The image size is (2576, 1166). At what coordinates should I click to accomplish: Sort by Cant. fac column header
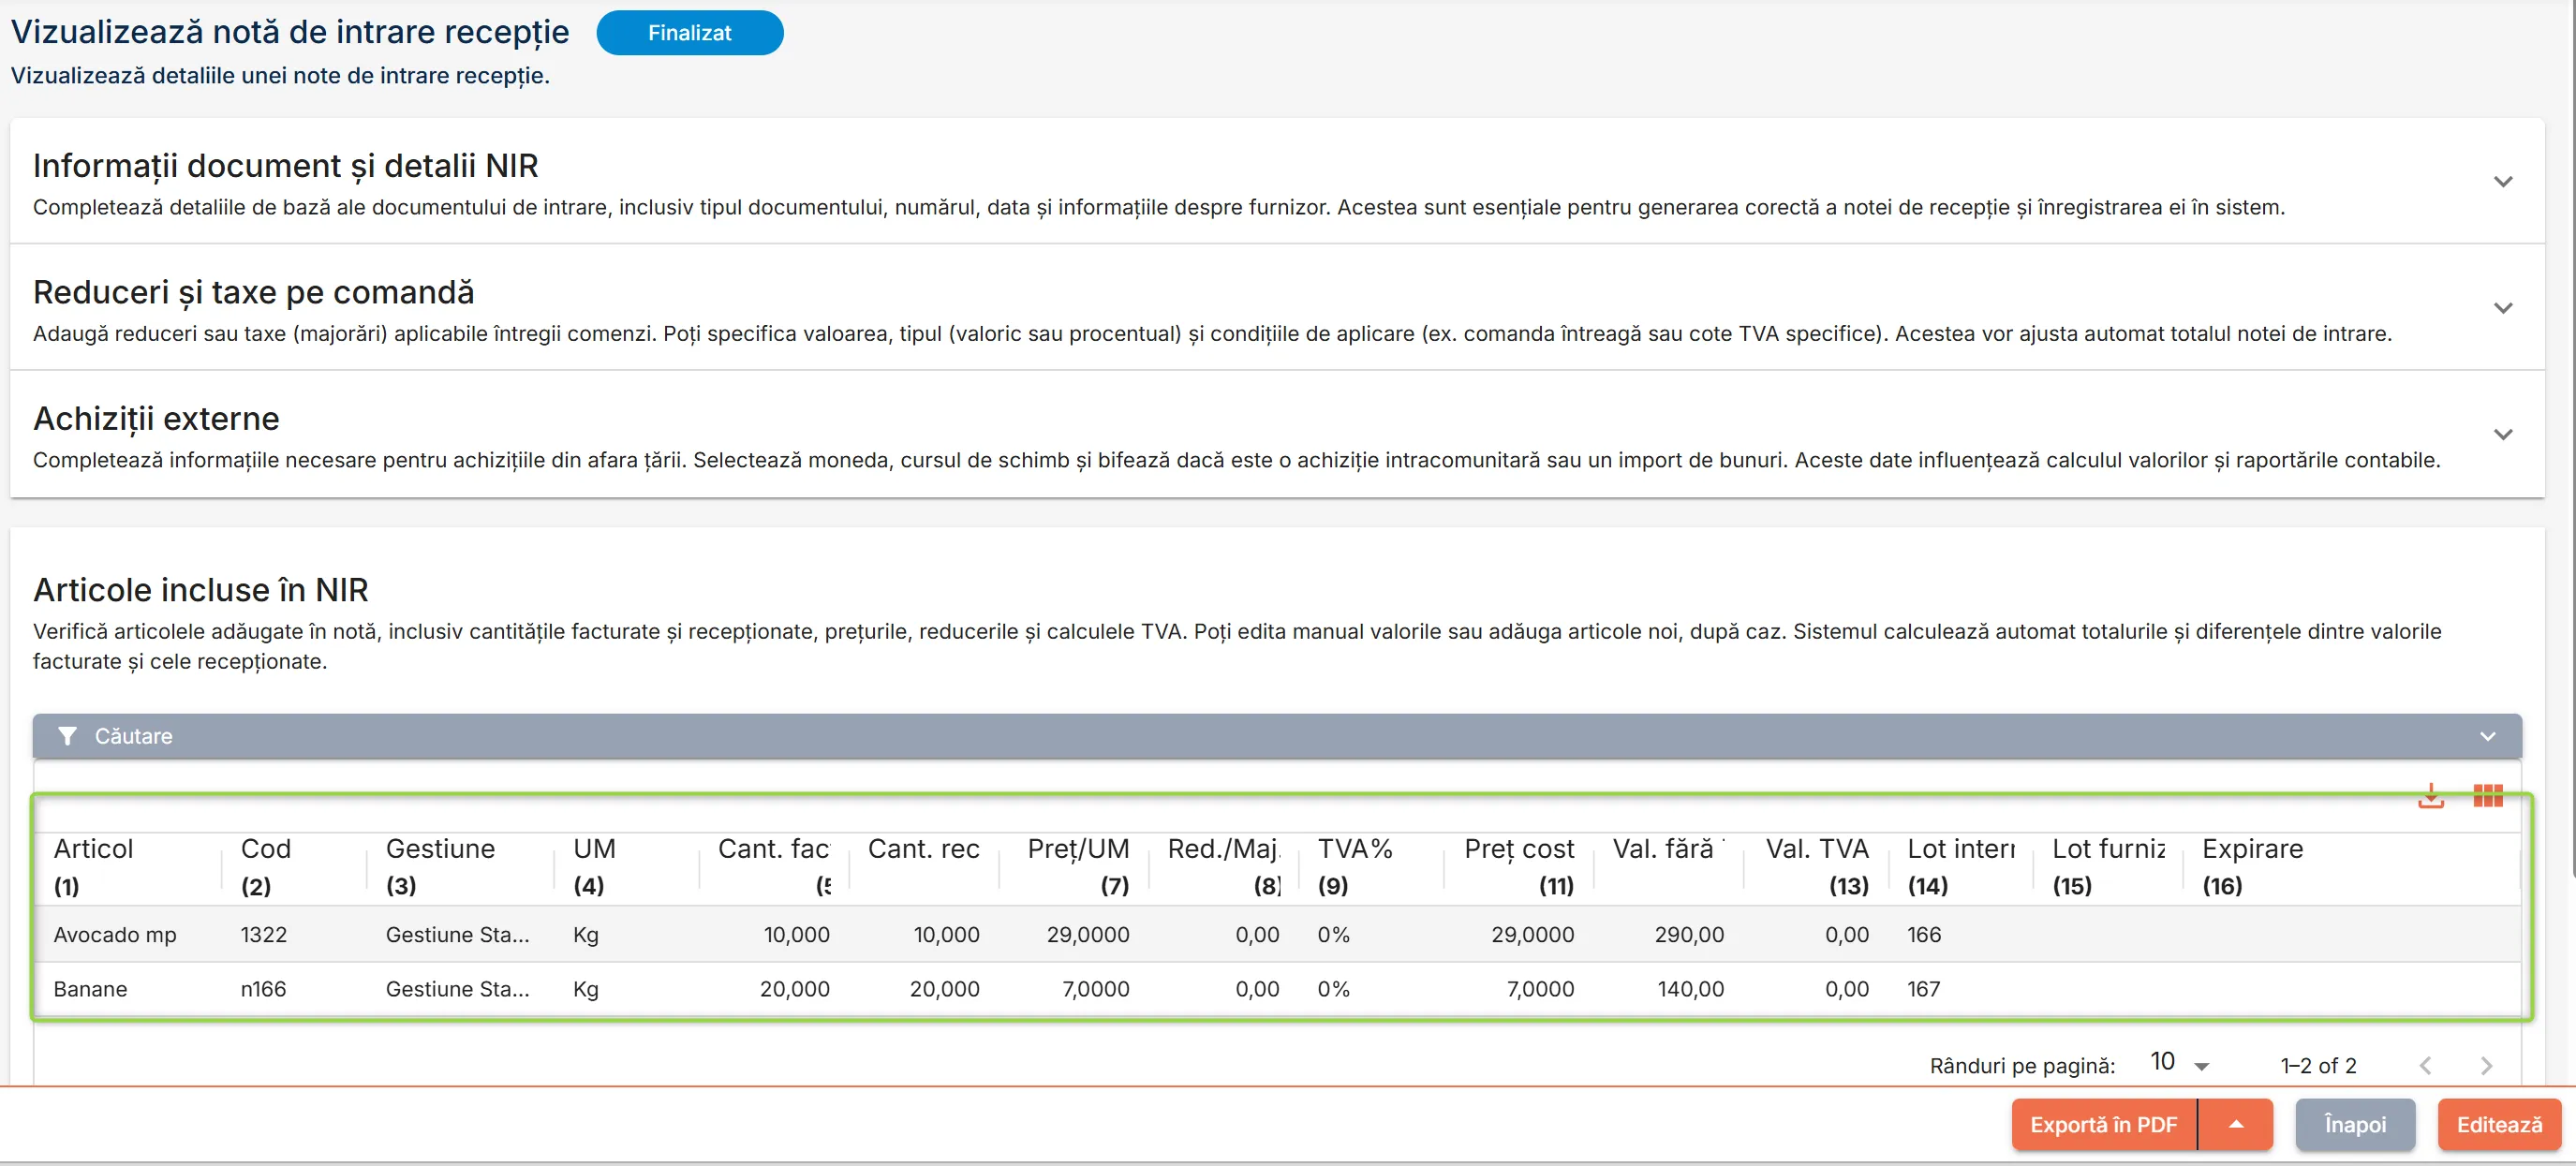point(773,849)
